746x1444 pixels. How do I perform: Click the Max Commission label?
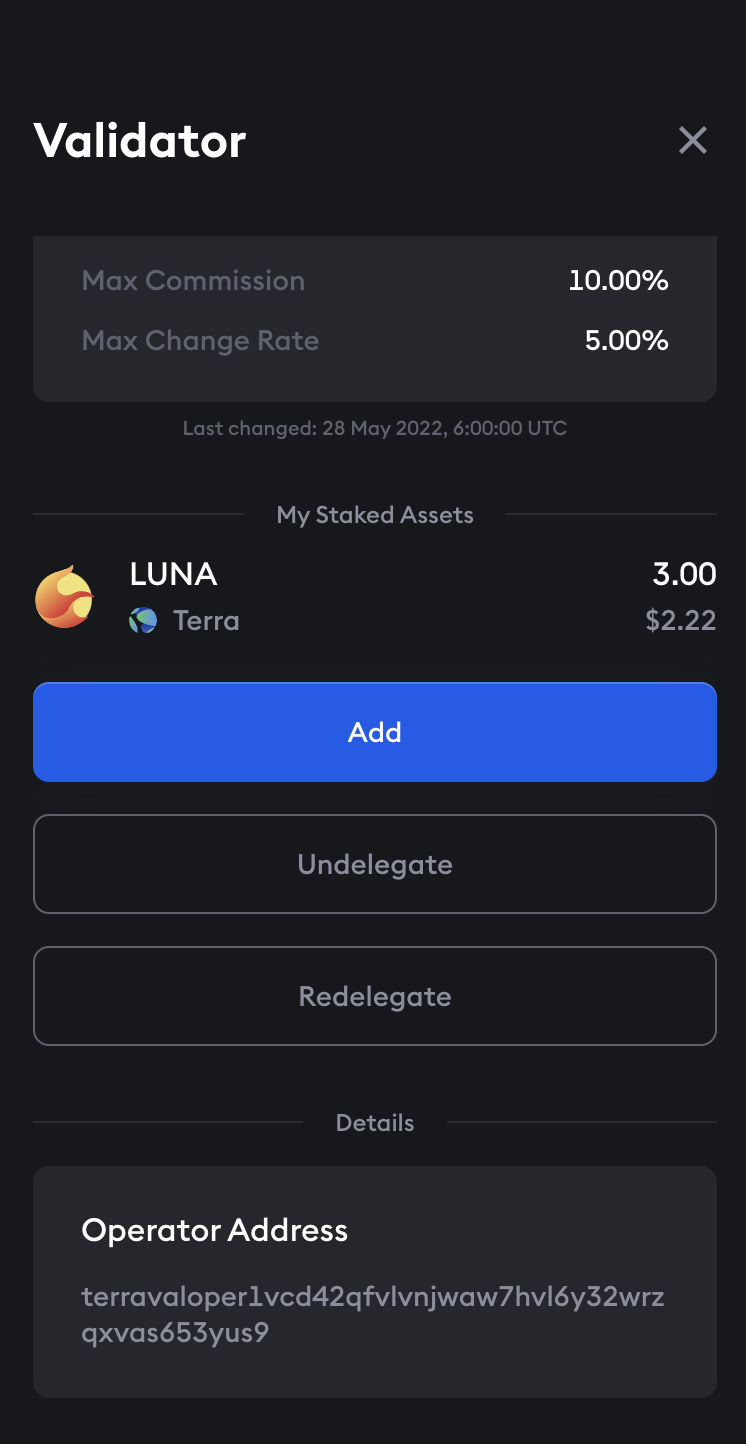(193, 280)
